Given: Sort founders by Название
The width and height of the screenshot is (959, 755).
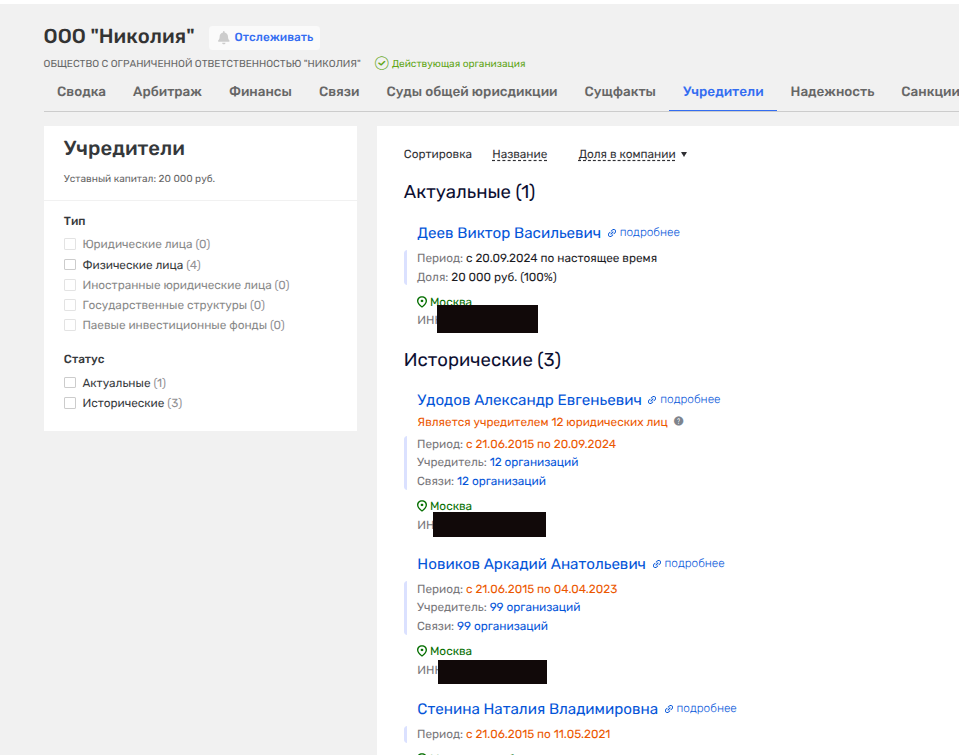Looking at the screenshot, I should click(519, 155).
